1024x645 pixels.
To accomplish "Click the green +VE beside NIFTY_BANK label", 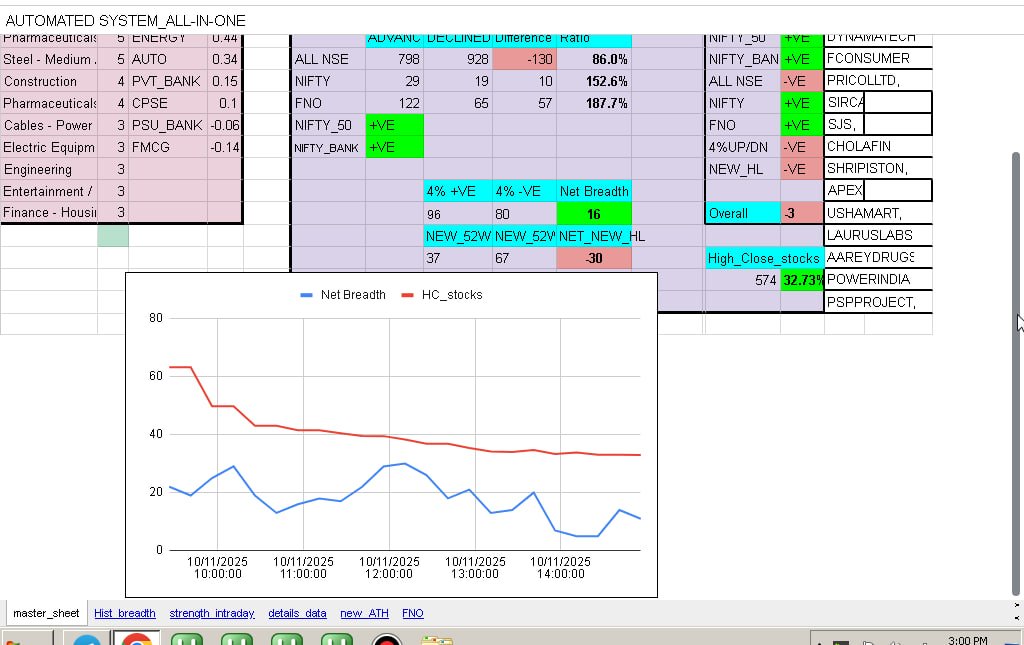I will click(x=394, y=147).
